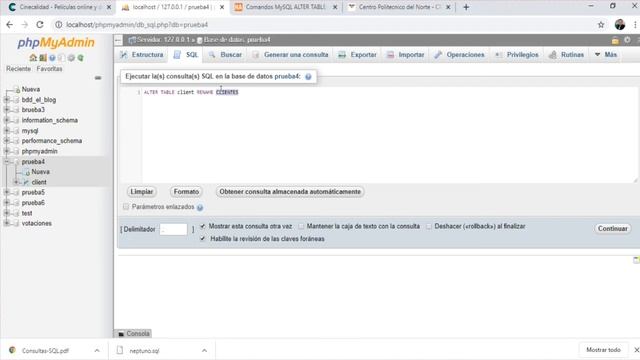Select test database in tree
640x360 pixels.
click(x=27, y=213)
